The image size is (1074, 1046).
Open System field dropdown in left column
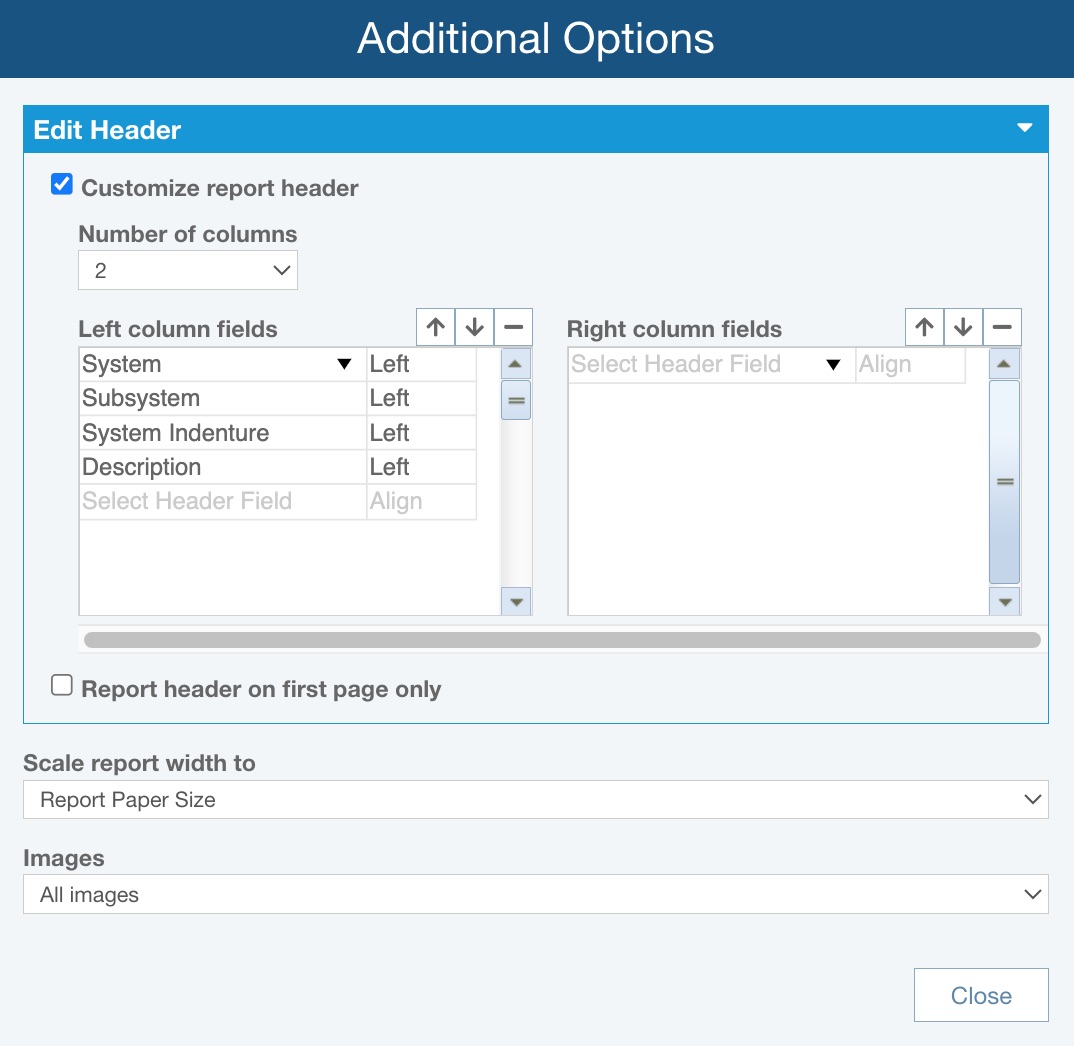pyautogui.click(x=344, y=365)
